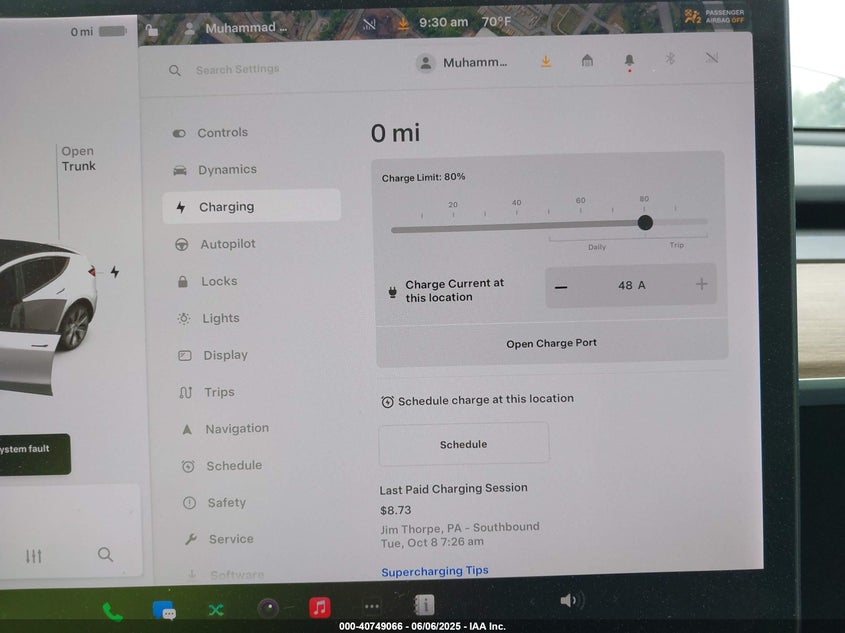Open the Supercharging Tips link

[435, 571]
